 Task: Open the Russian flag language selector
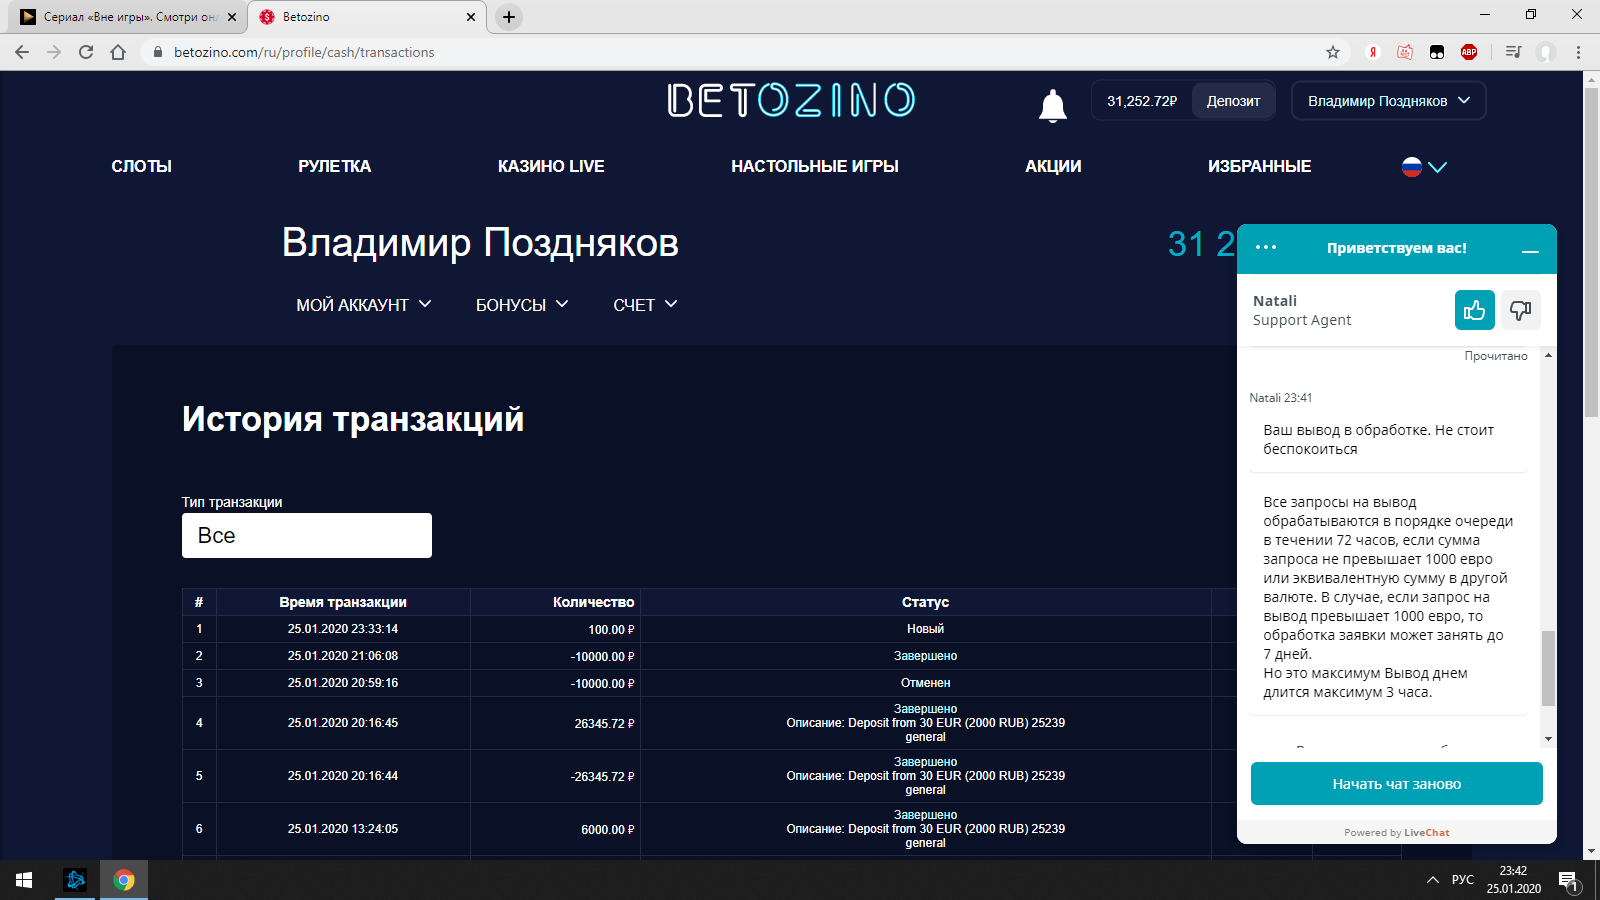pos(1424,167)
